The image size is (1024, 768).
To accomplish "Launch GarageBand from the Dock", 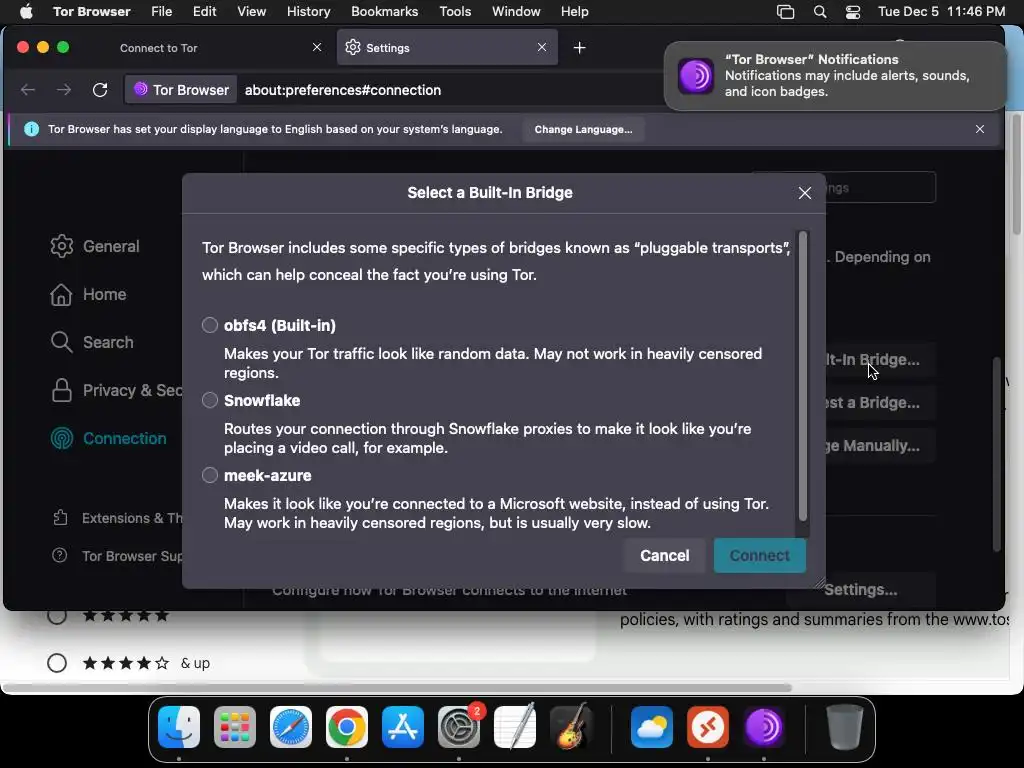I will (571, 727).
